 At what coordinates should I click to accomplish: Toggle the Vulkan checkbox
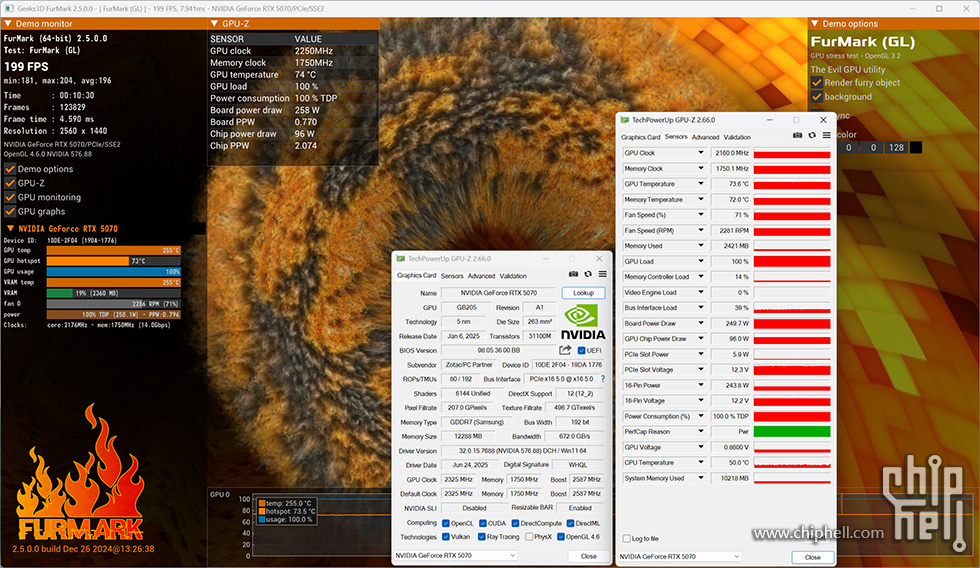click(x=446, y=537)
